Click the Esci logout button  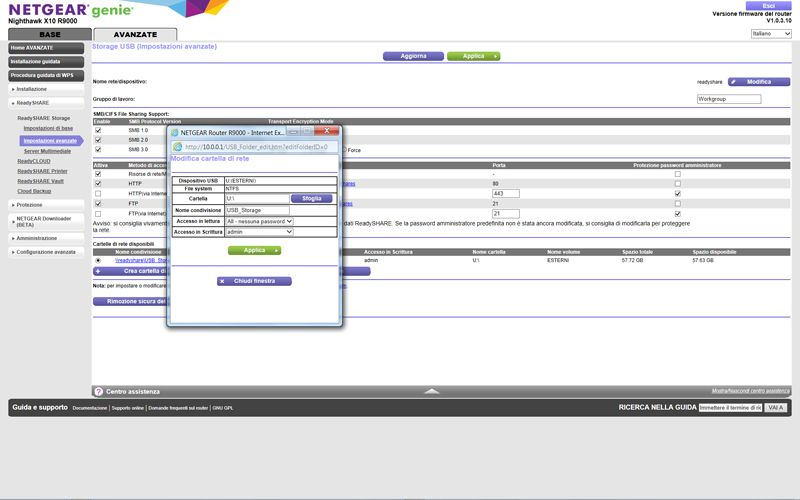[768, 6]
